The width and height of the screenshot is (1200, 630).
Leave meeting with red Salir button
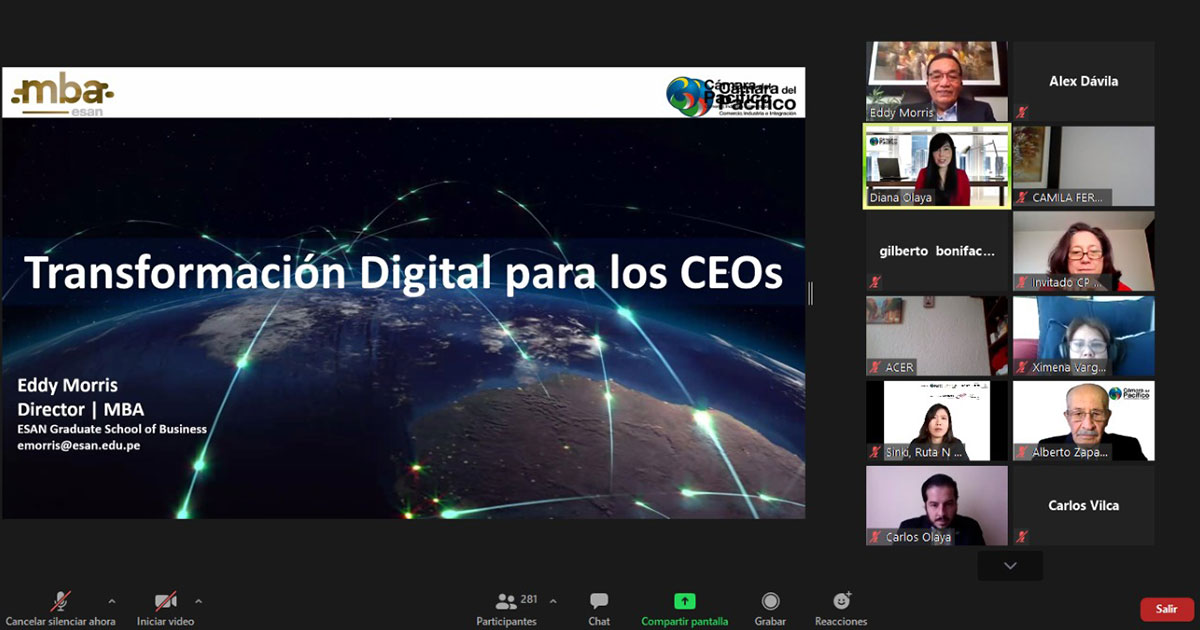click(1167, 609)
